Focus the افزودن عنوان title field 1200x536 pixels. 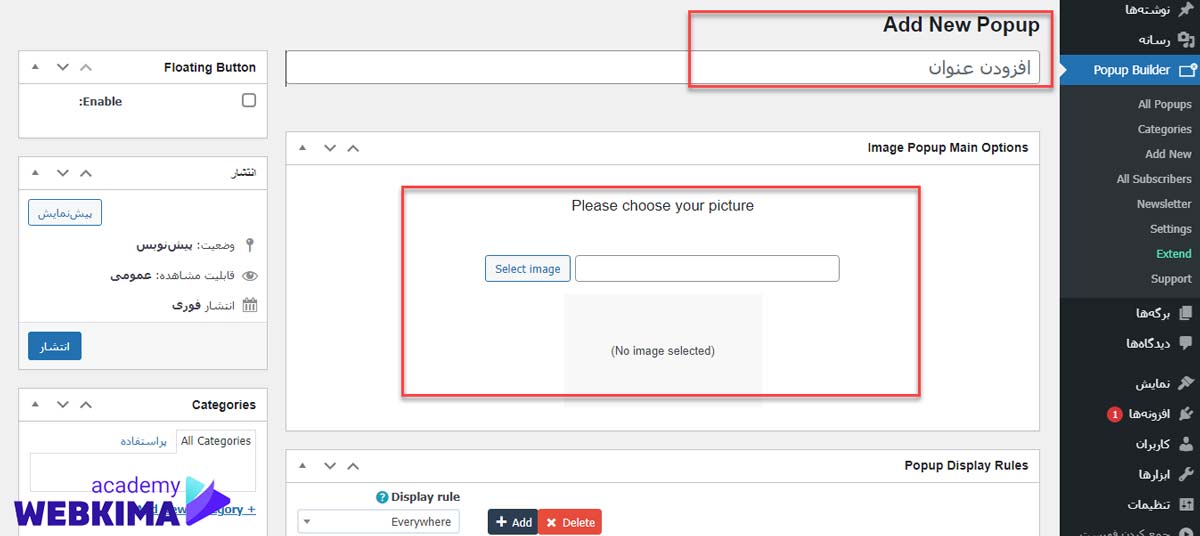[x=663, y=68]
